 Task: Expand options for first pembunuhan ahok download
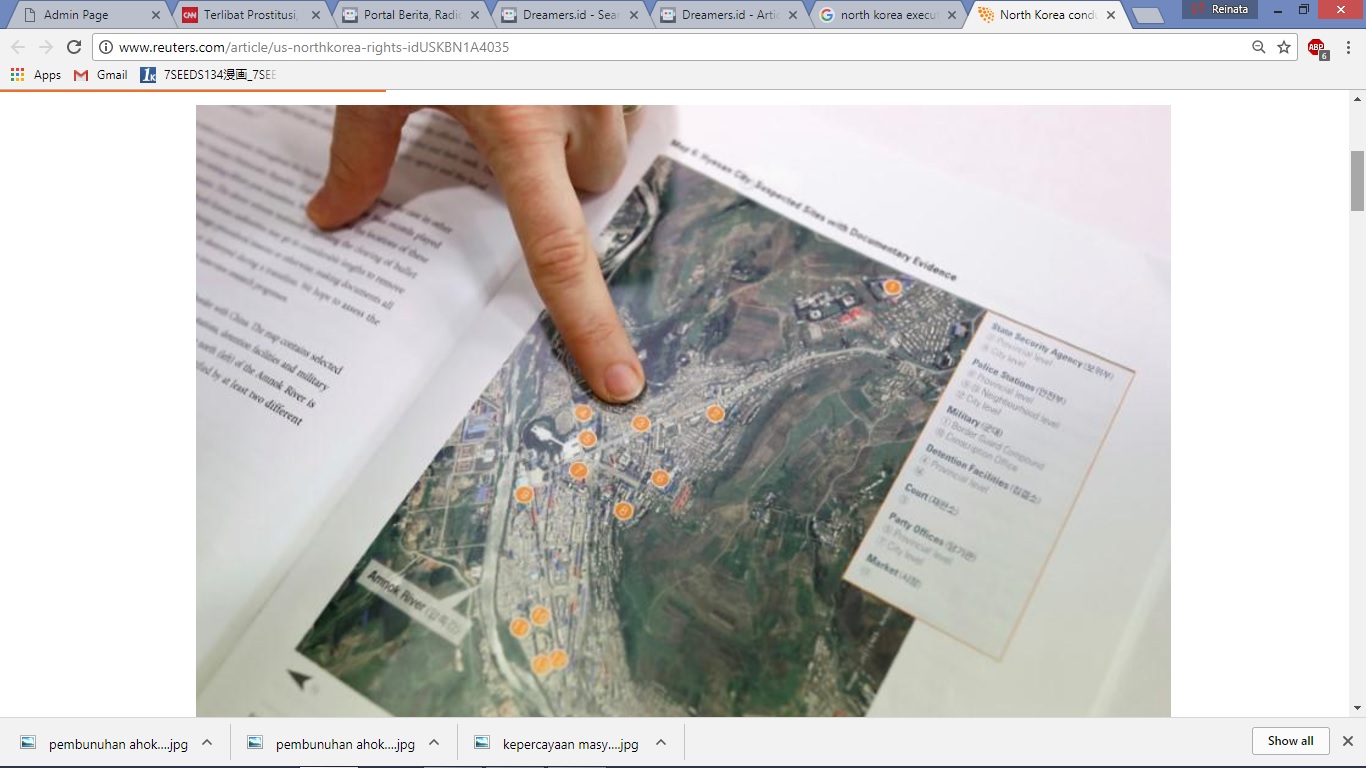point(207,743)
